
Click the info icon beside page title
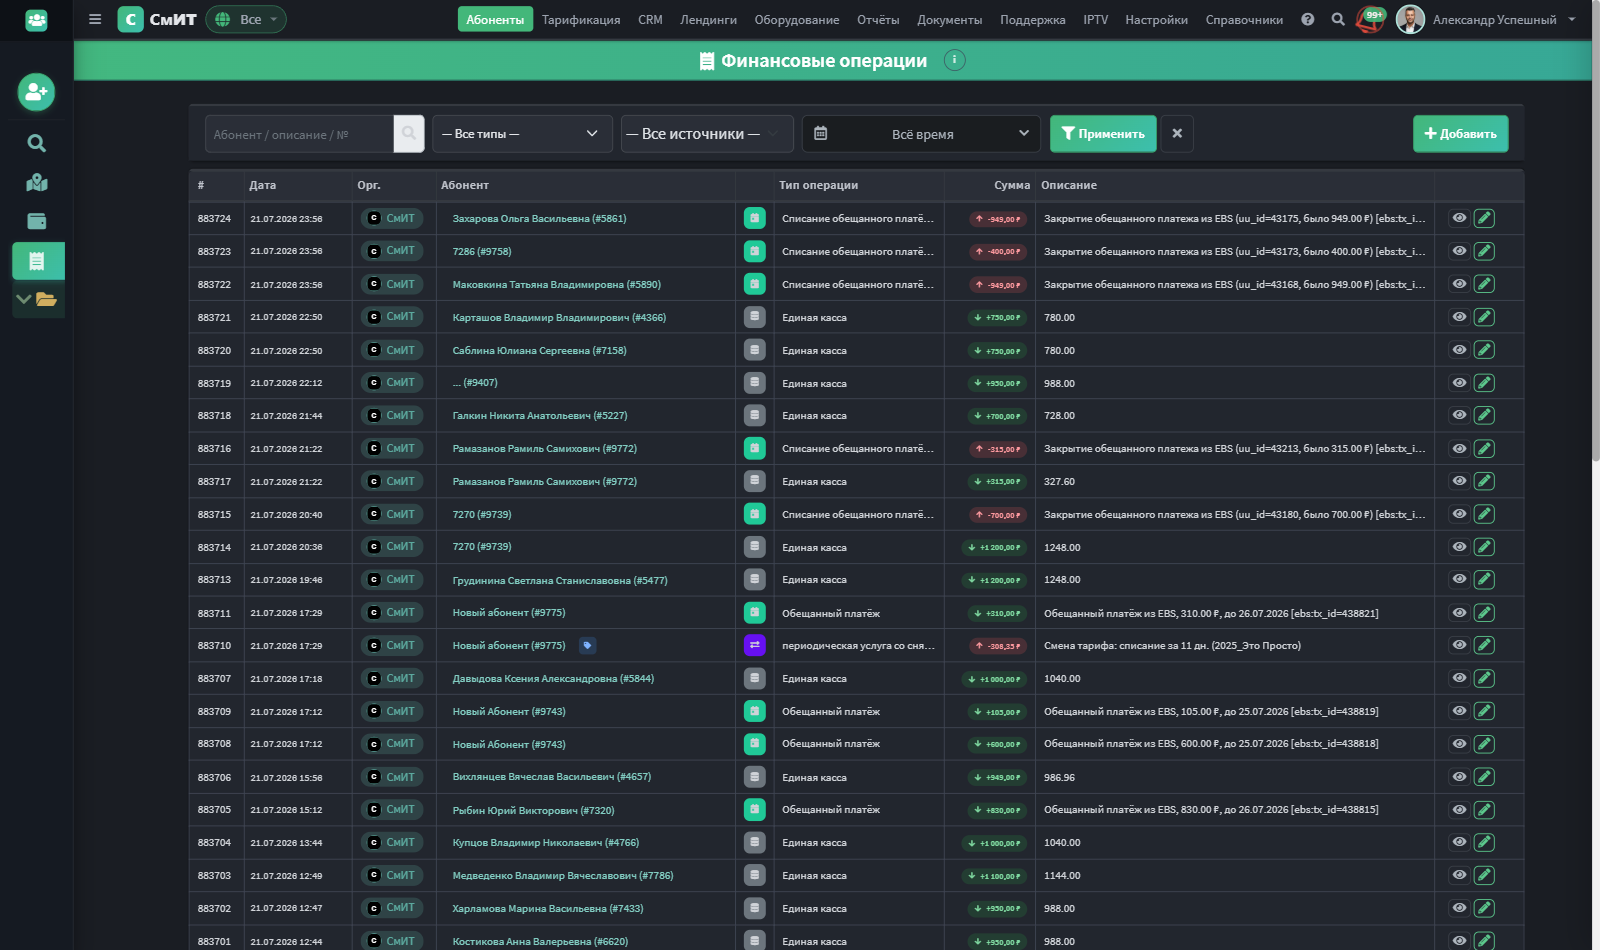(954, 60)
